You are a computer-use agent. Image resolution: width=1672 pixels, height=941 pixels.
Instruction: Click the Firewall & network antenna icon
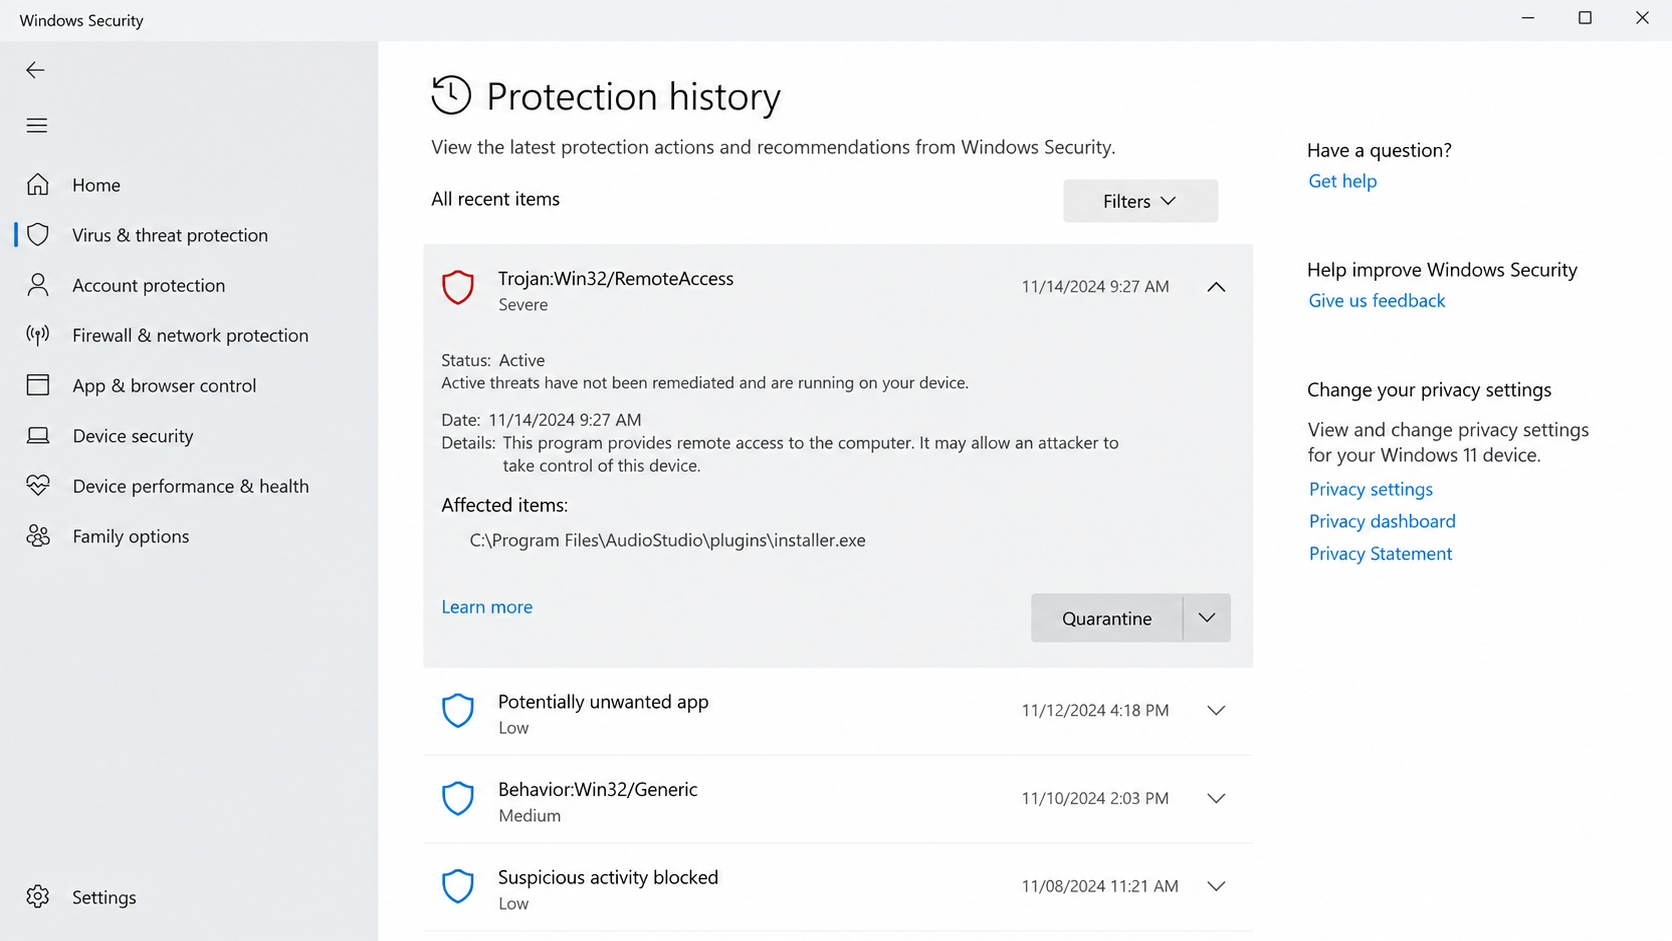[x=38, y=335]
